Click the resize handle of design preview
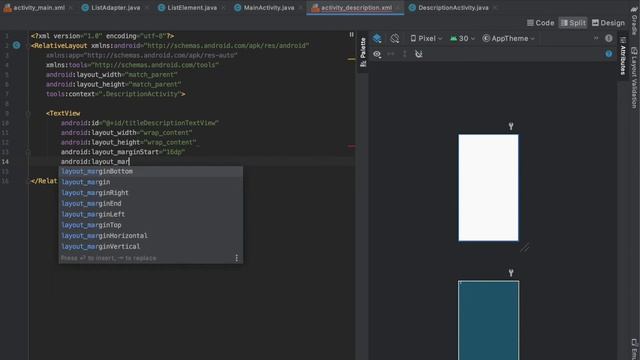This screenshot has width=640, height=360. [x=525, y=247]
